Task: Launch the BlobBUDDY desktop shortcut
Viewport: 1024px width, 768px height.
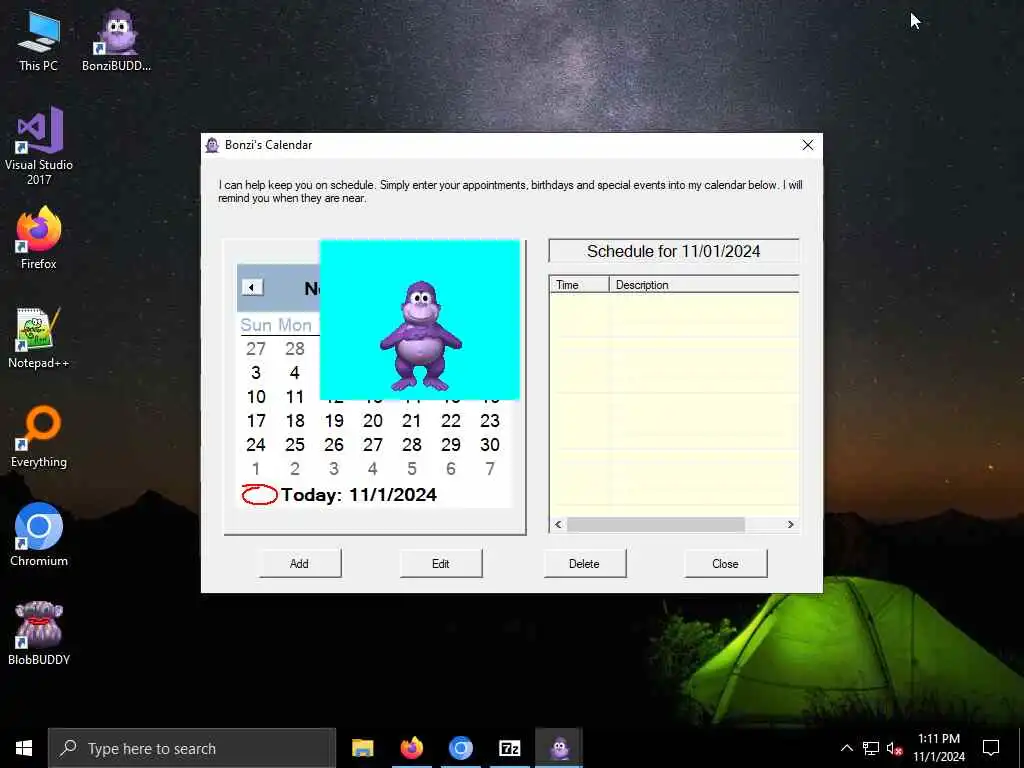Action: [x=39, y=633]
